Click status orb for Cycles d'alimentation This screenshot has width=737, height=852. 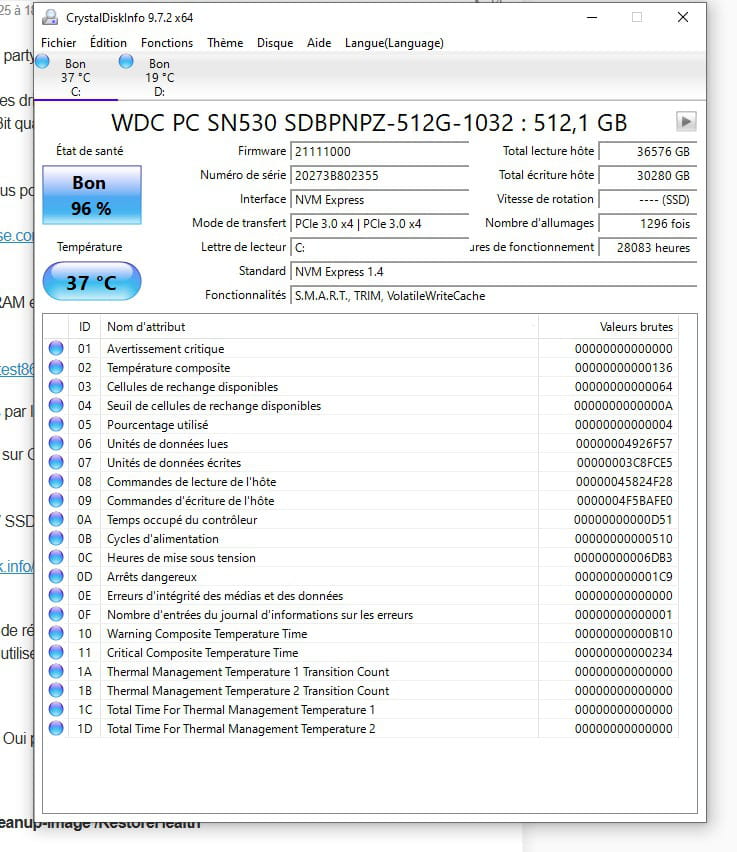tap(56, 539)
